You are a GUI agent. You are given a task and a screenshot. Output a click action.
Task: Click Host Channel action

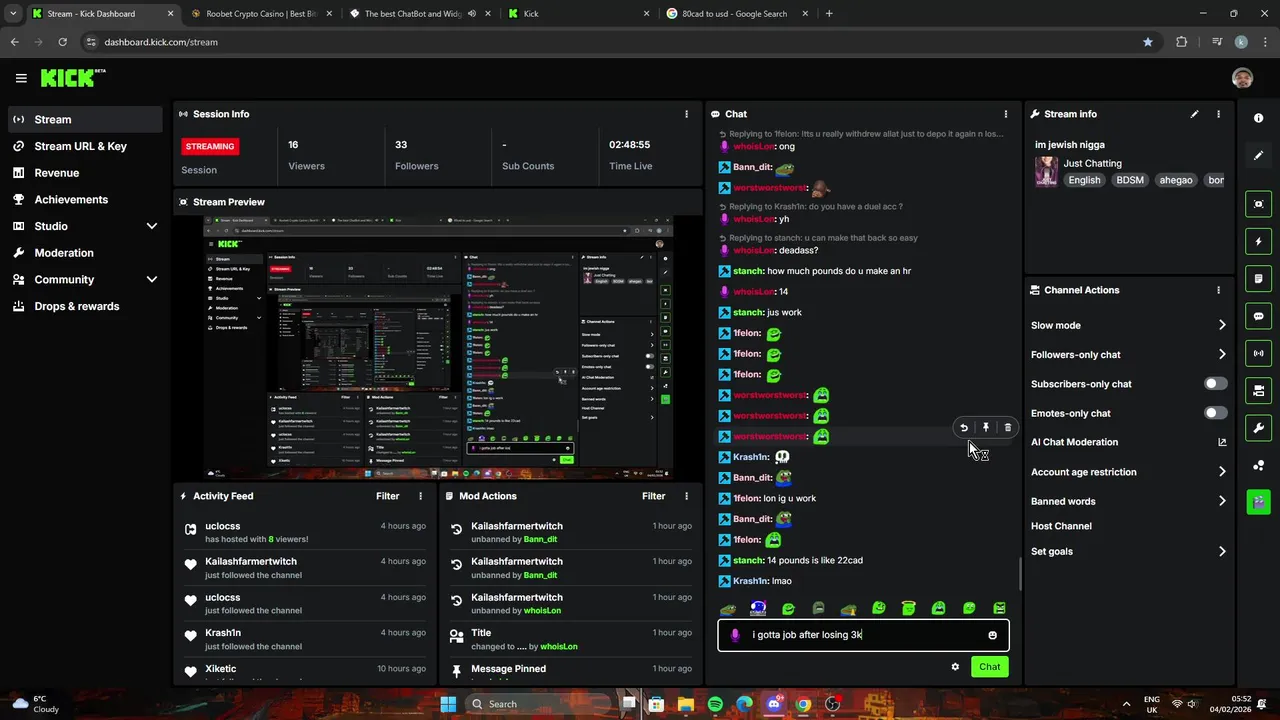(1061, 526)
